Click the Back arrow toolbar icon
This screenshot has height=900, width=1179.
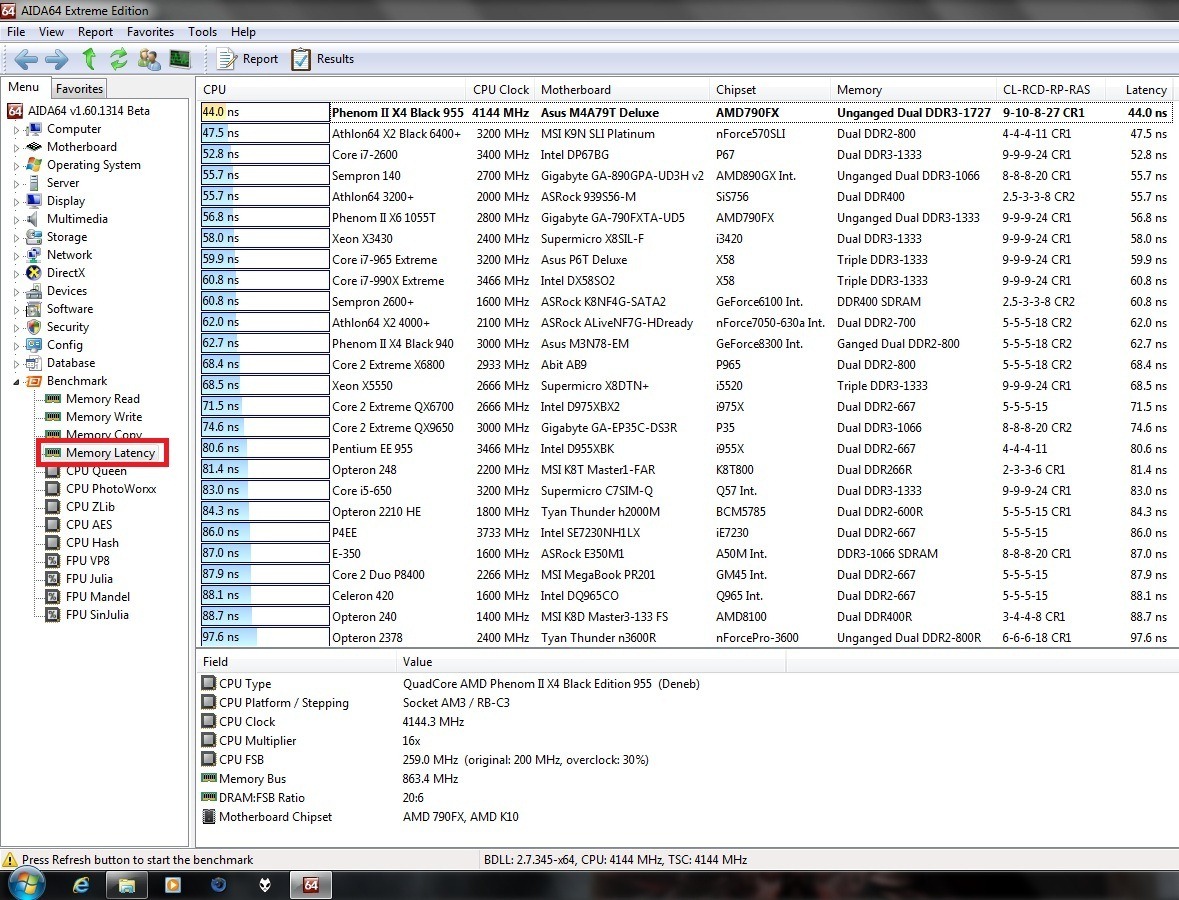pos(26,59)
